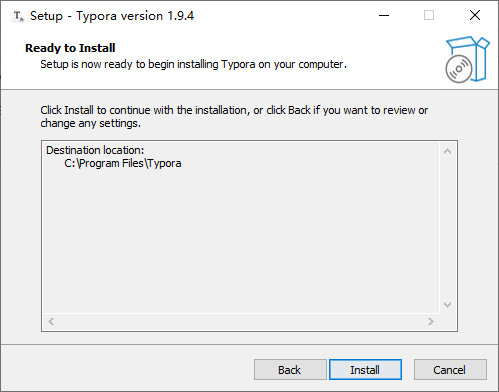Minimize the Typora setup window

[x=384, y=15]
